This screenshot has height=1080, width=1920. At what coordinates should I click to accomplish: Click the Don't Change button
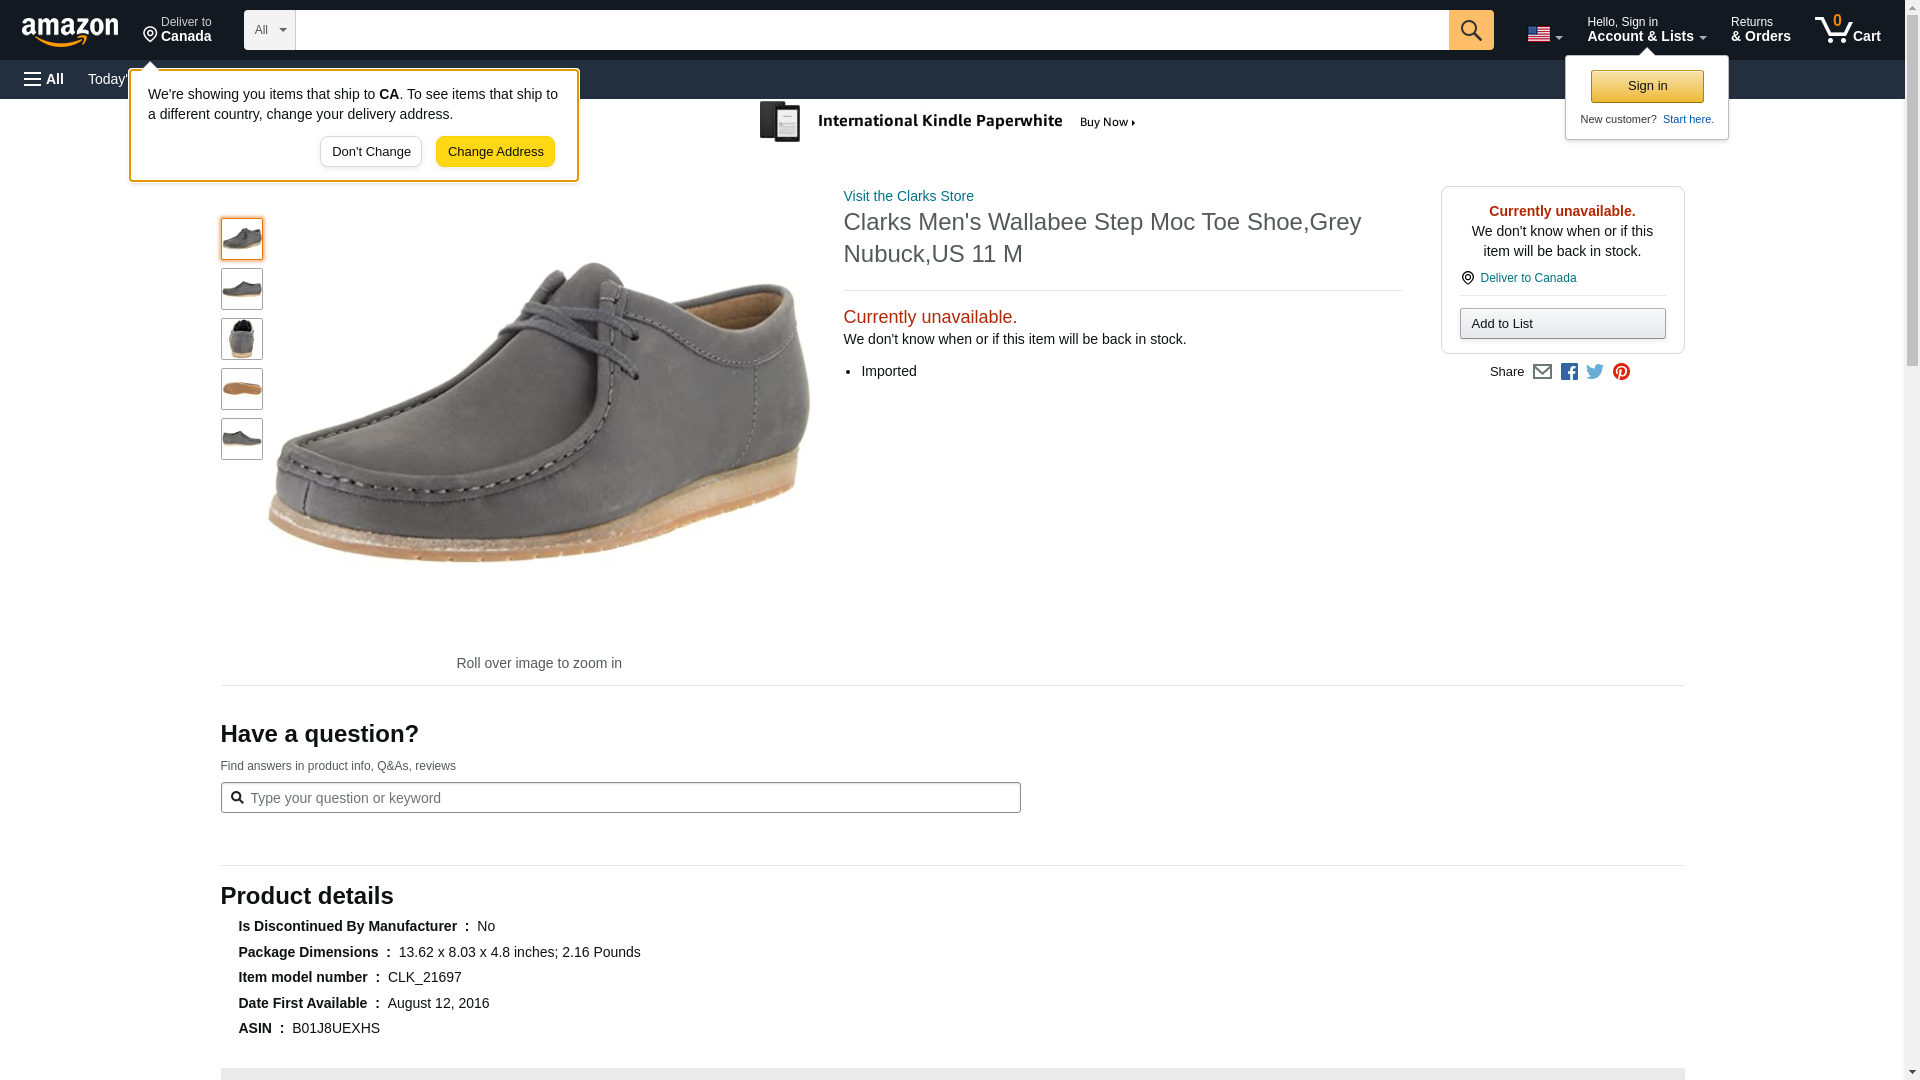[x=371, y=152]
